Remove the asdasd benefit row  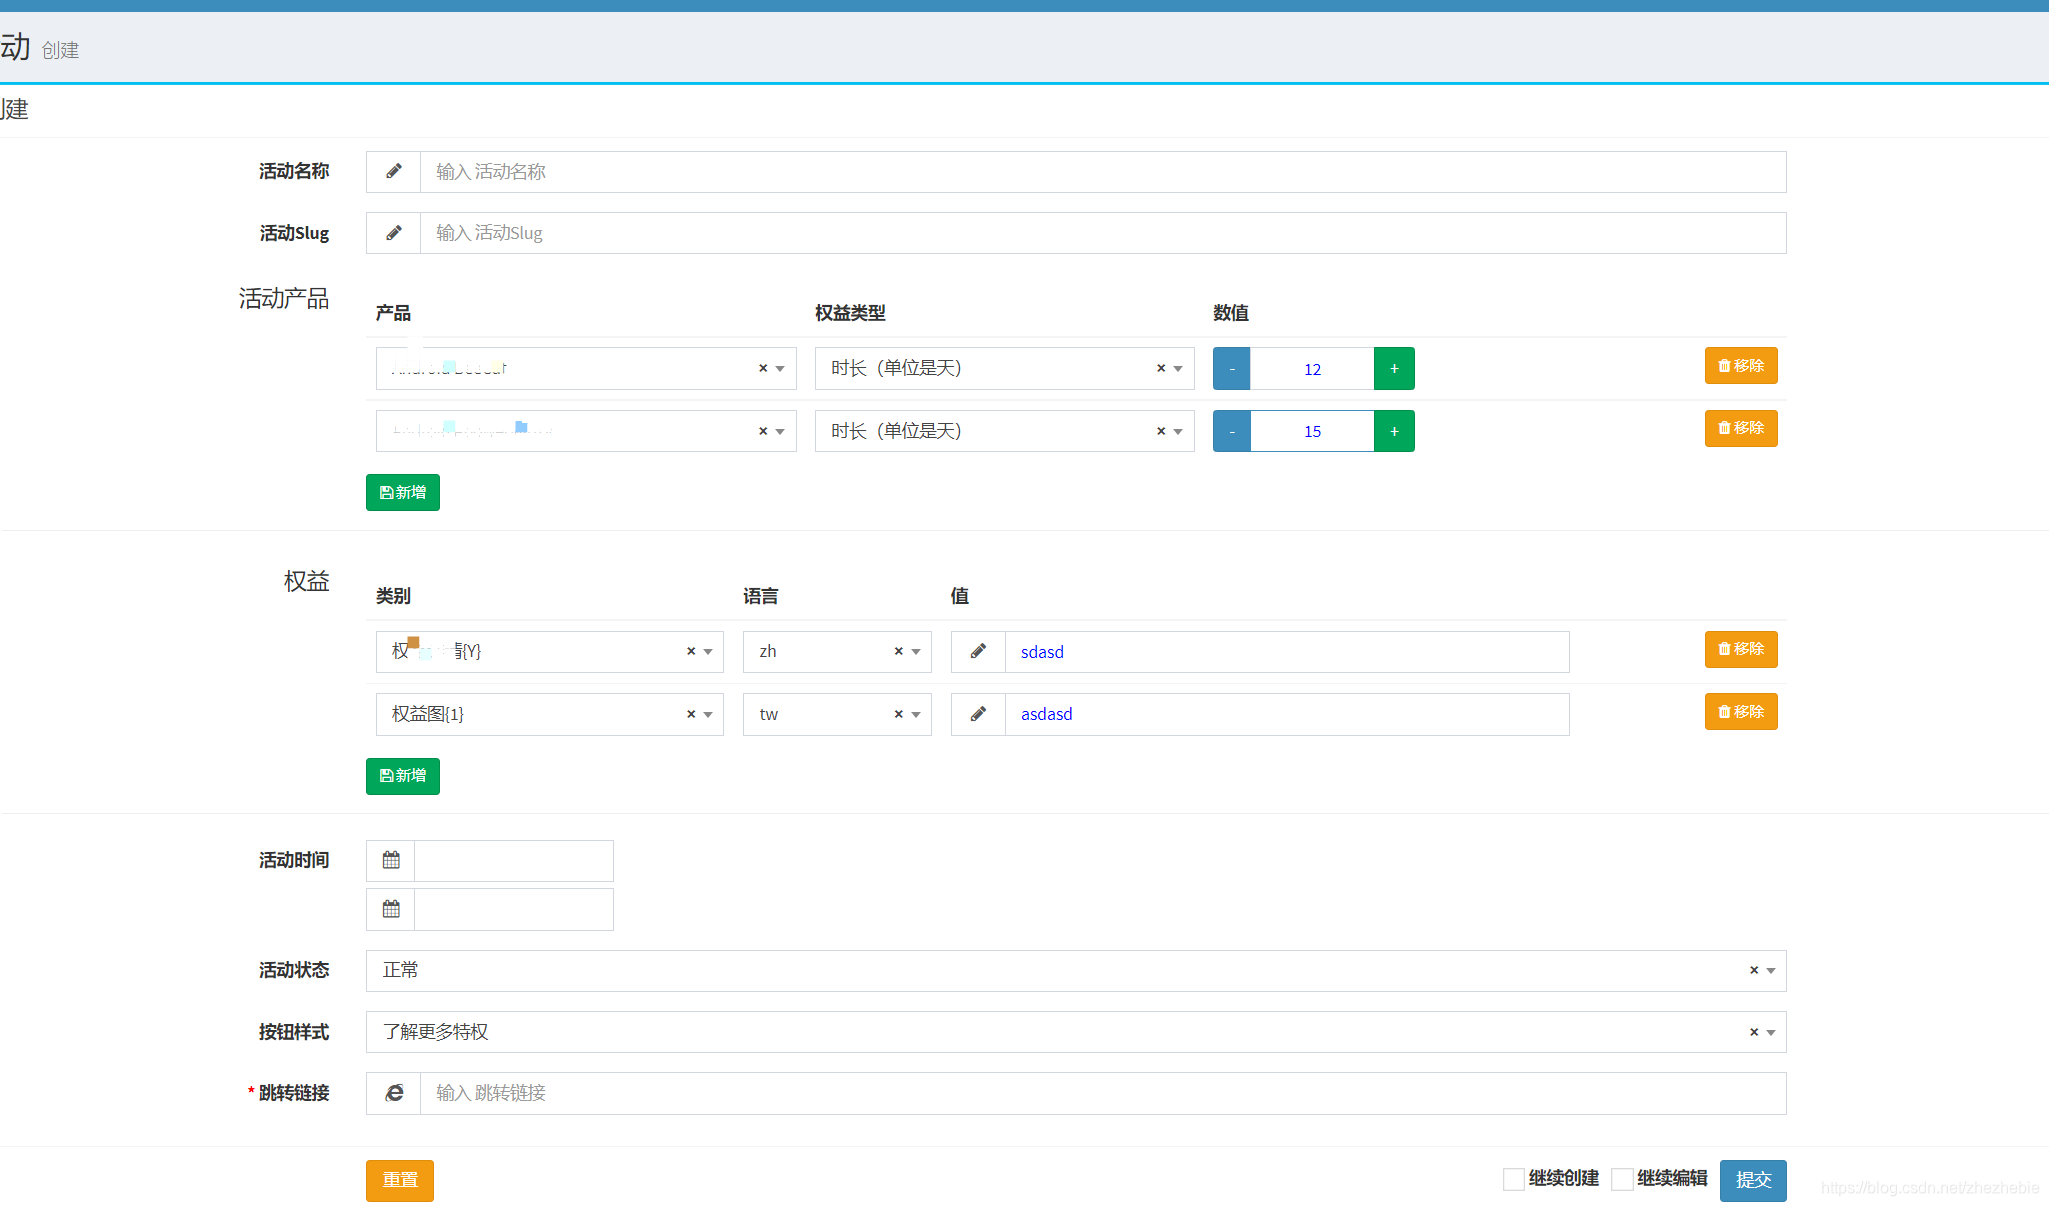pyautogui.click(x=1740, y=712)
